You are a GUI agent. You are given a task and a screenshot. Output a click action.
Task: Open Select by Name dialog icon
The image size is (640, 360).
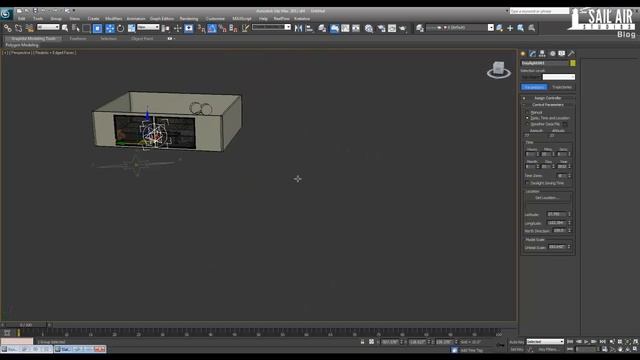click(x=76, y=28)
